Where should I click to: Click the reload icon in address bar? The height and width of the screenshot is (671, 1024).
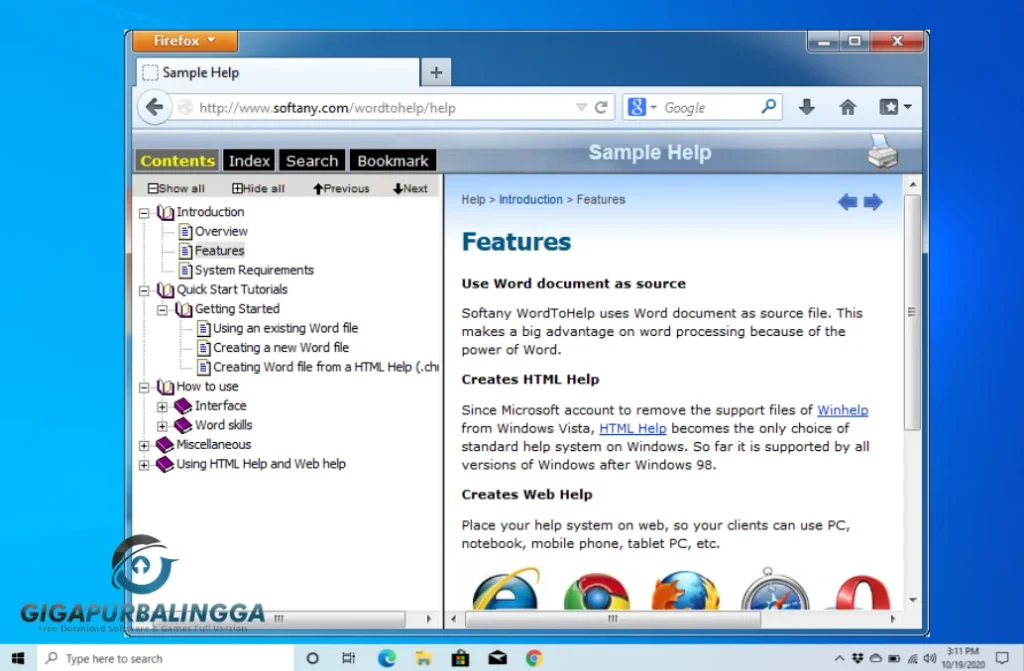pos(601,107)
